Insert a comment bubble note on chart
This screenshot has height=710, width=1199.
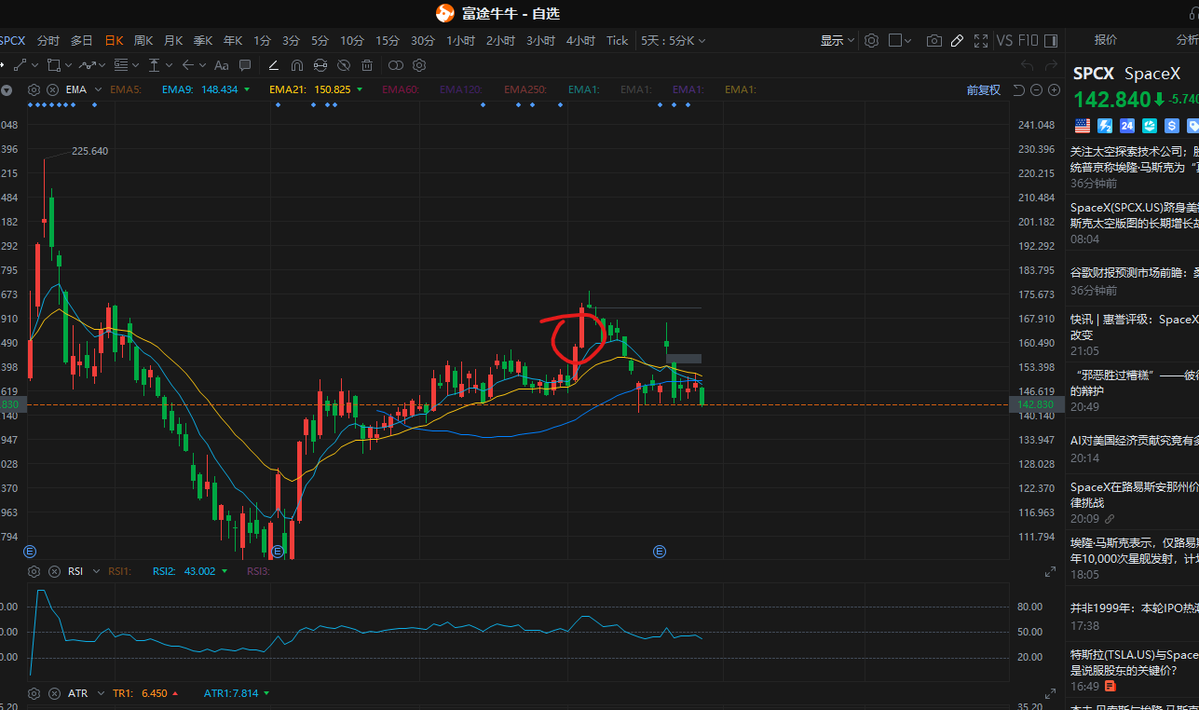click(245, 65)
